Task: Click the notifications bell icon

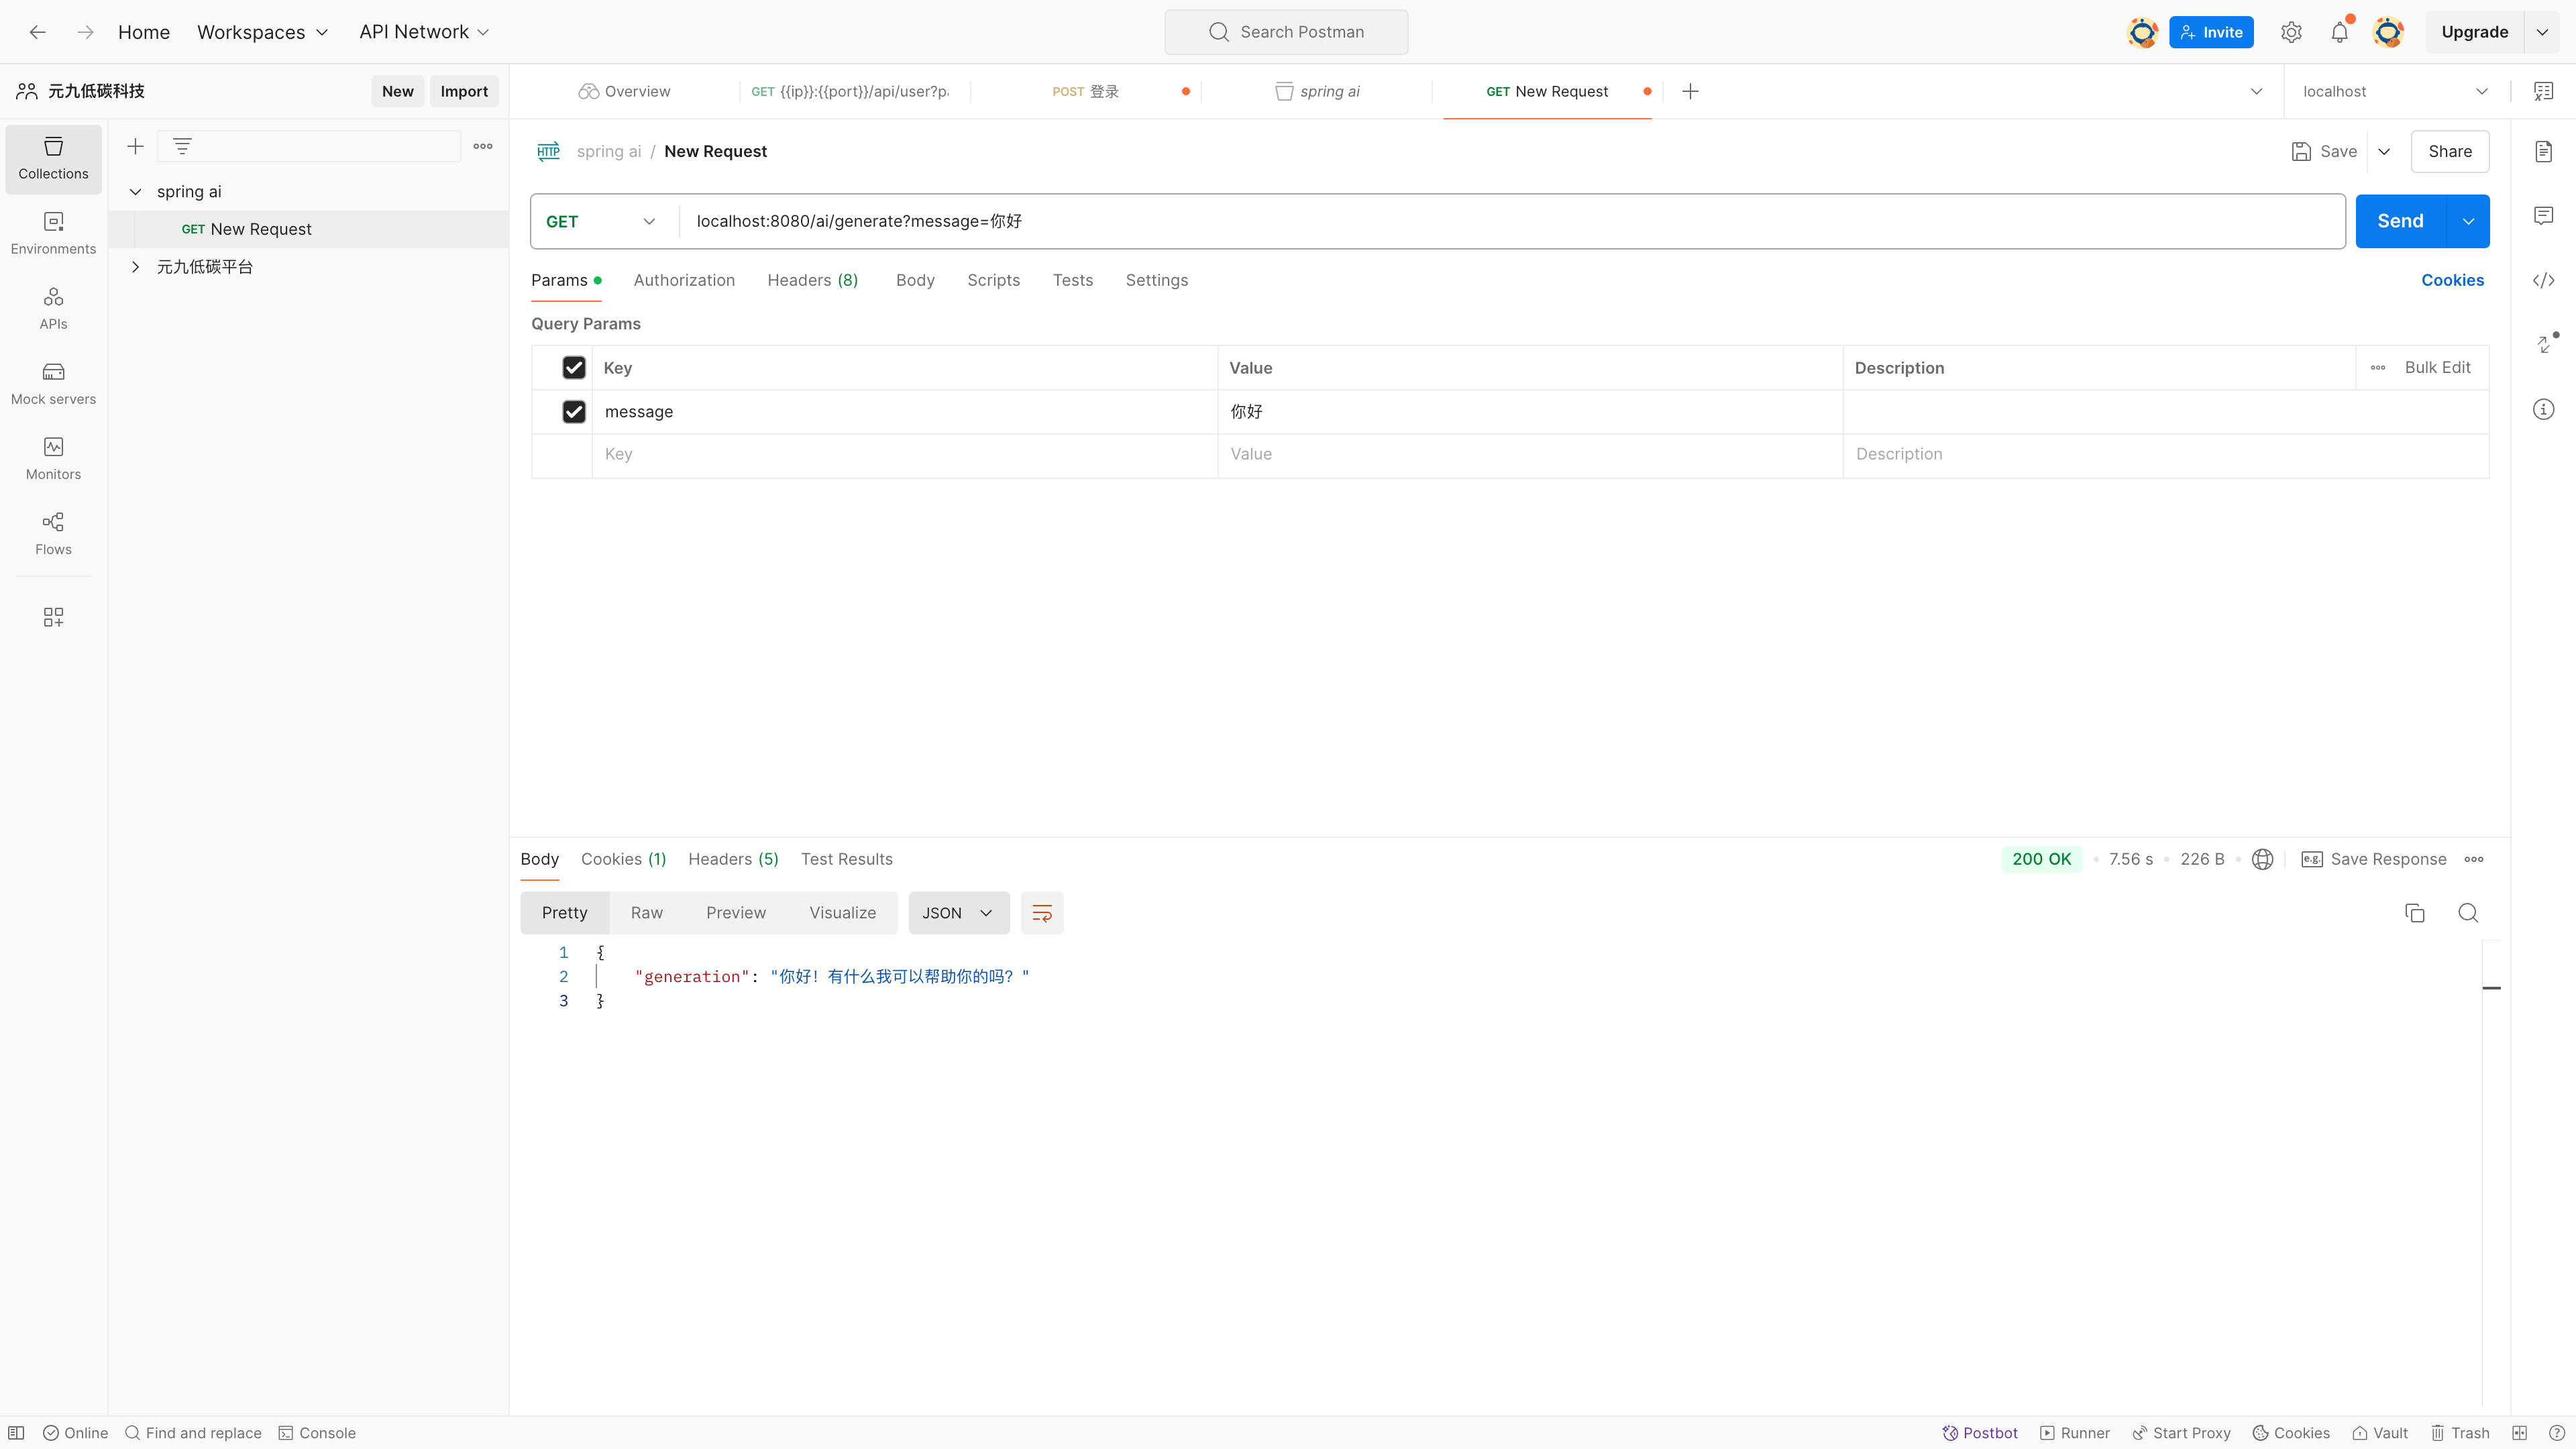Action: tap(2339, 32)
